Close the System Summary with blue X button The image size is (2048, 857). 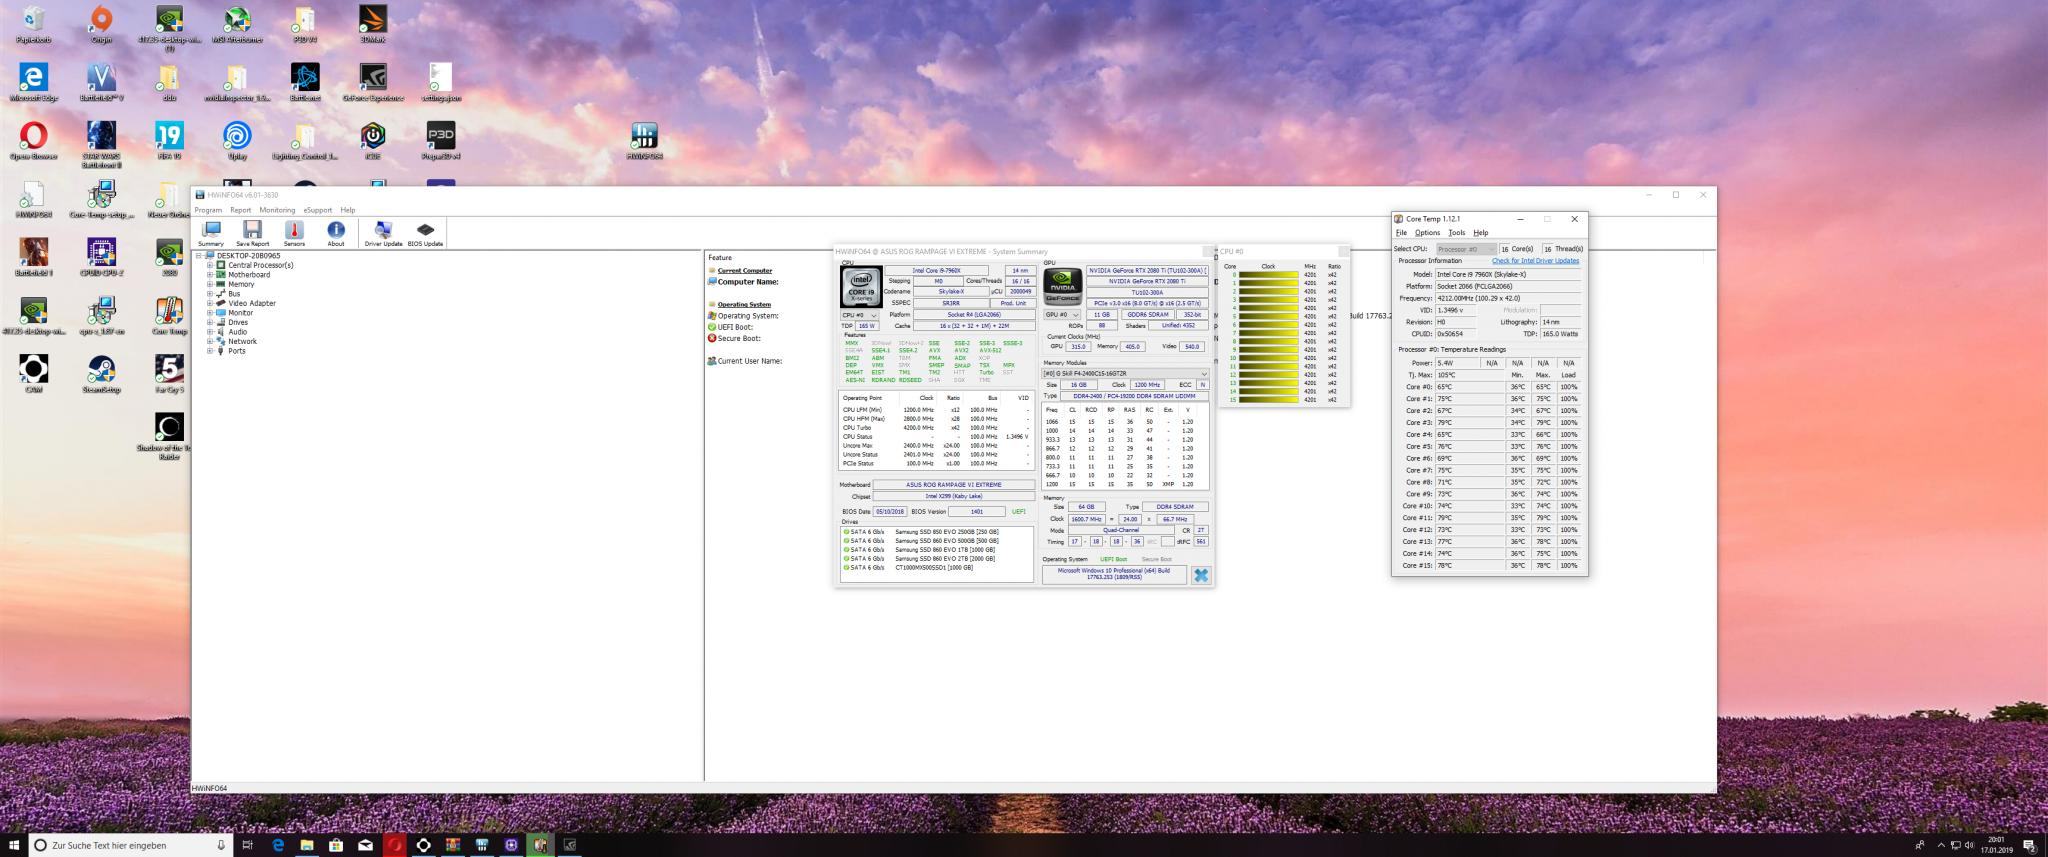click(x=1201, y=575)
